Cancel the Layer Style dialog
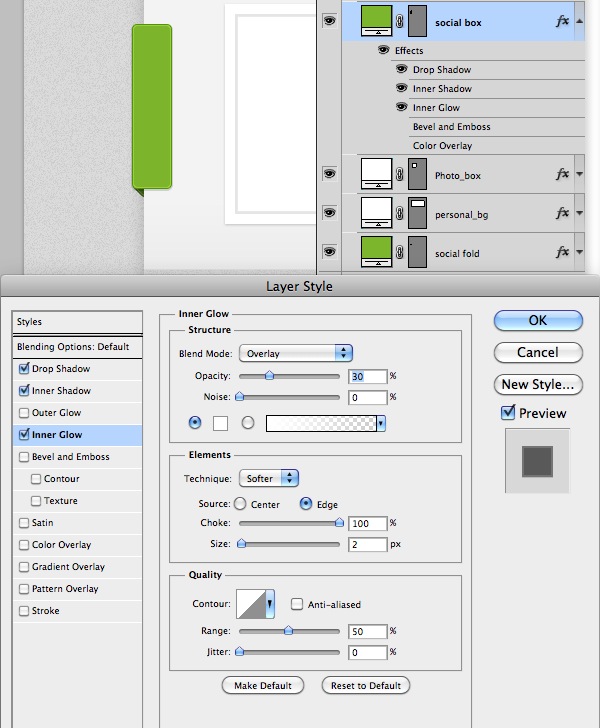The height and width of the screenshot is (728, 600). click(x=538, y=352)
